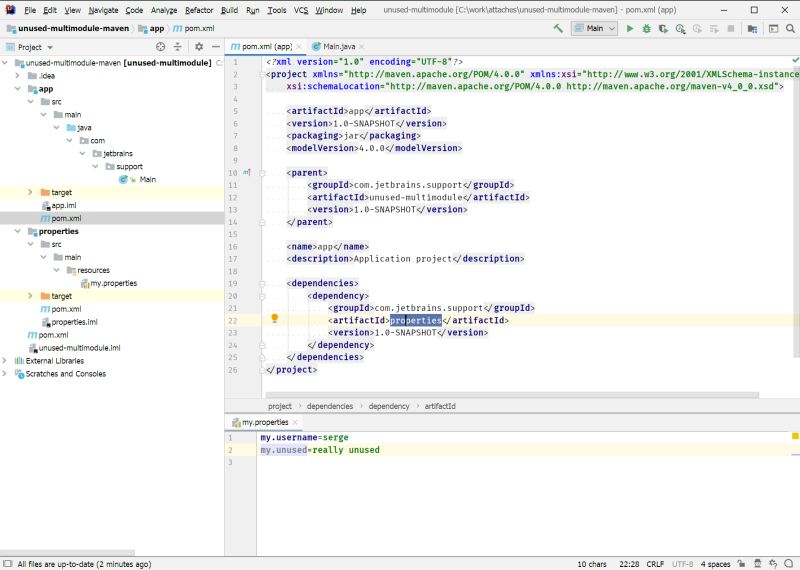The width and height of the screenshot is (800, 570).
Task: Close the pom.xml (app) editor tab
Action: (x=299, y=46)
